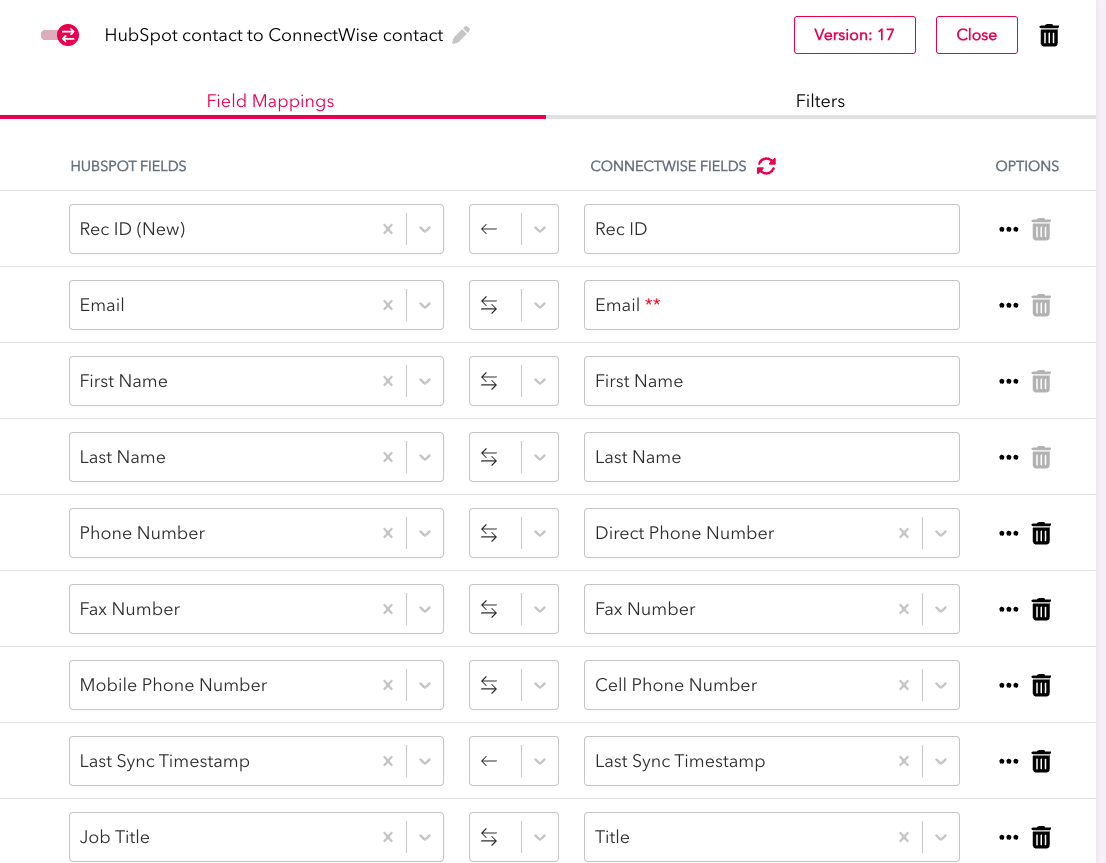
Task: Open the Email HubSpot field dropdown
Action: (x=424, y=305)
